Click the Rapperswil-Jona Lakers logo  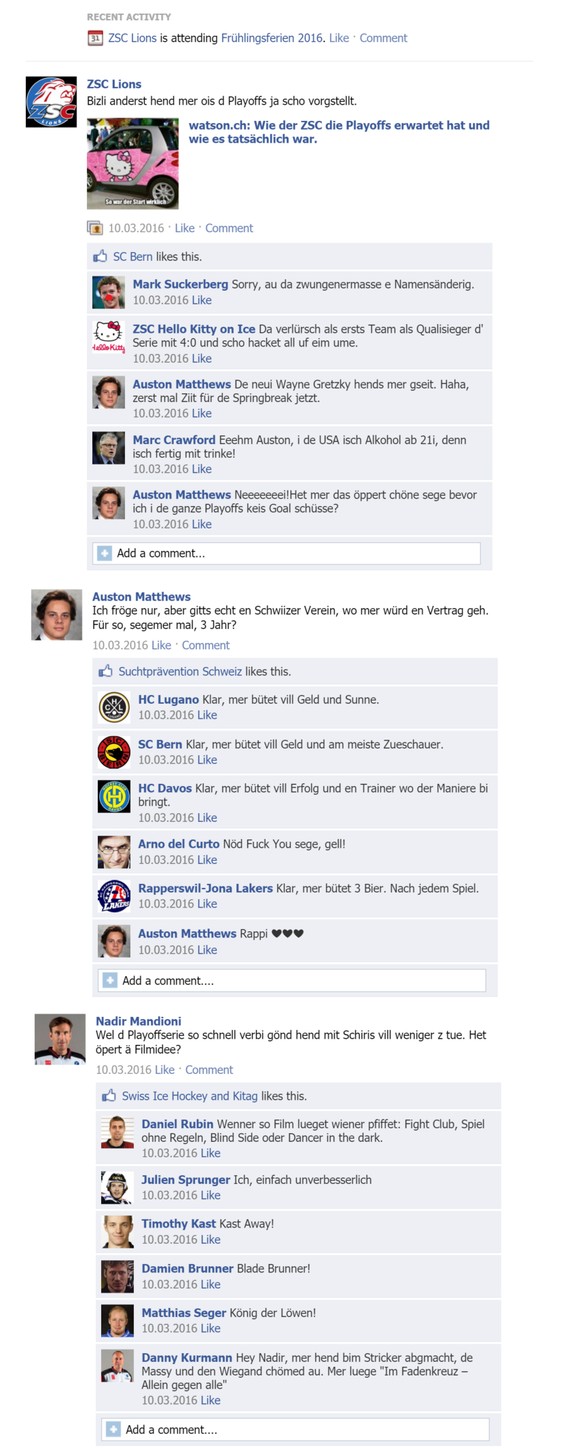(114, 896)
